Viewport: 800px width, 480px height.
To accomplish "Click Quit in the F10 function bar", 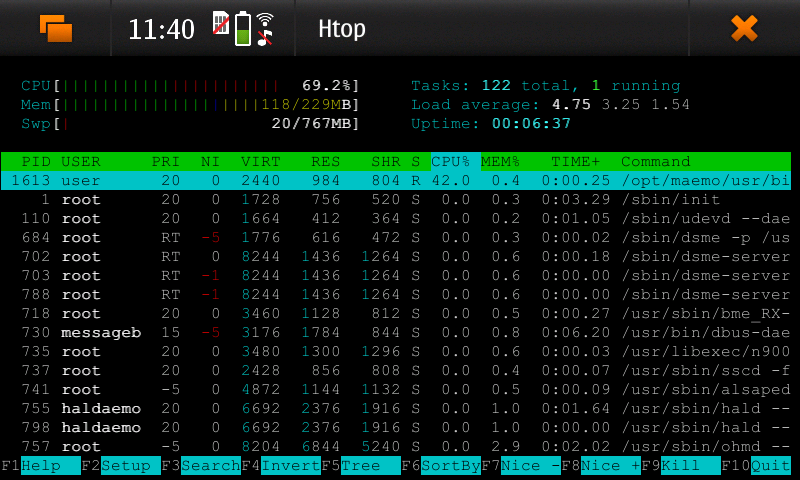I will (x=770, y=466).
